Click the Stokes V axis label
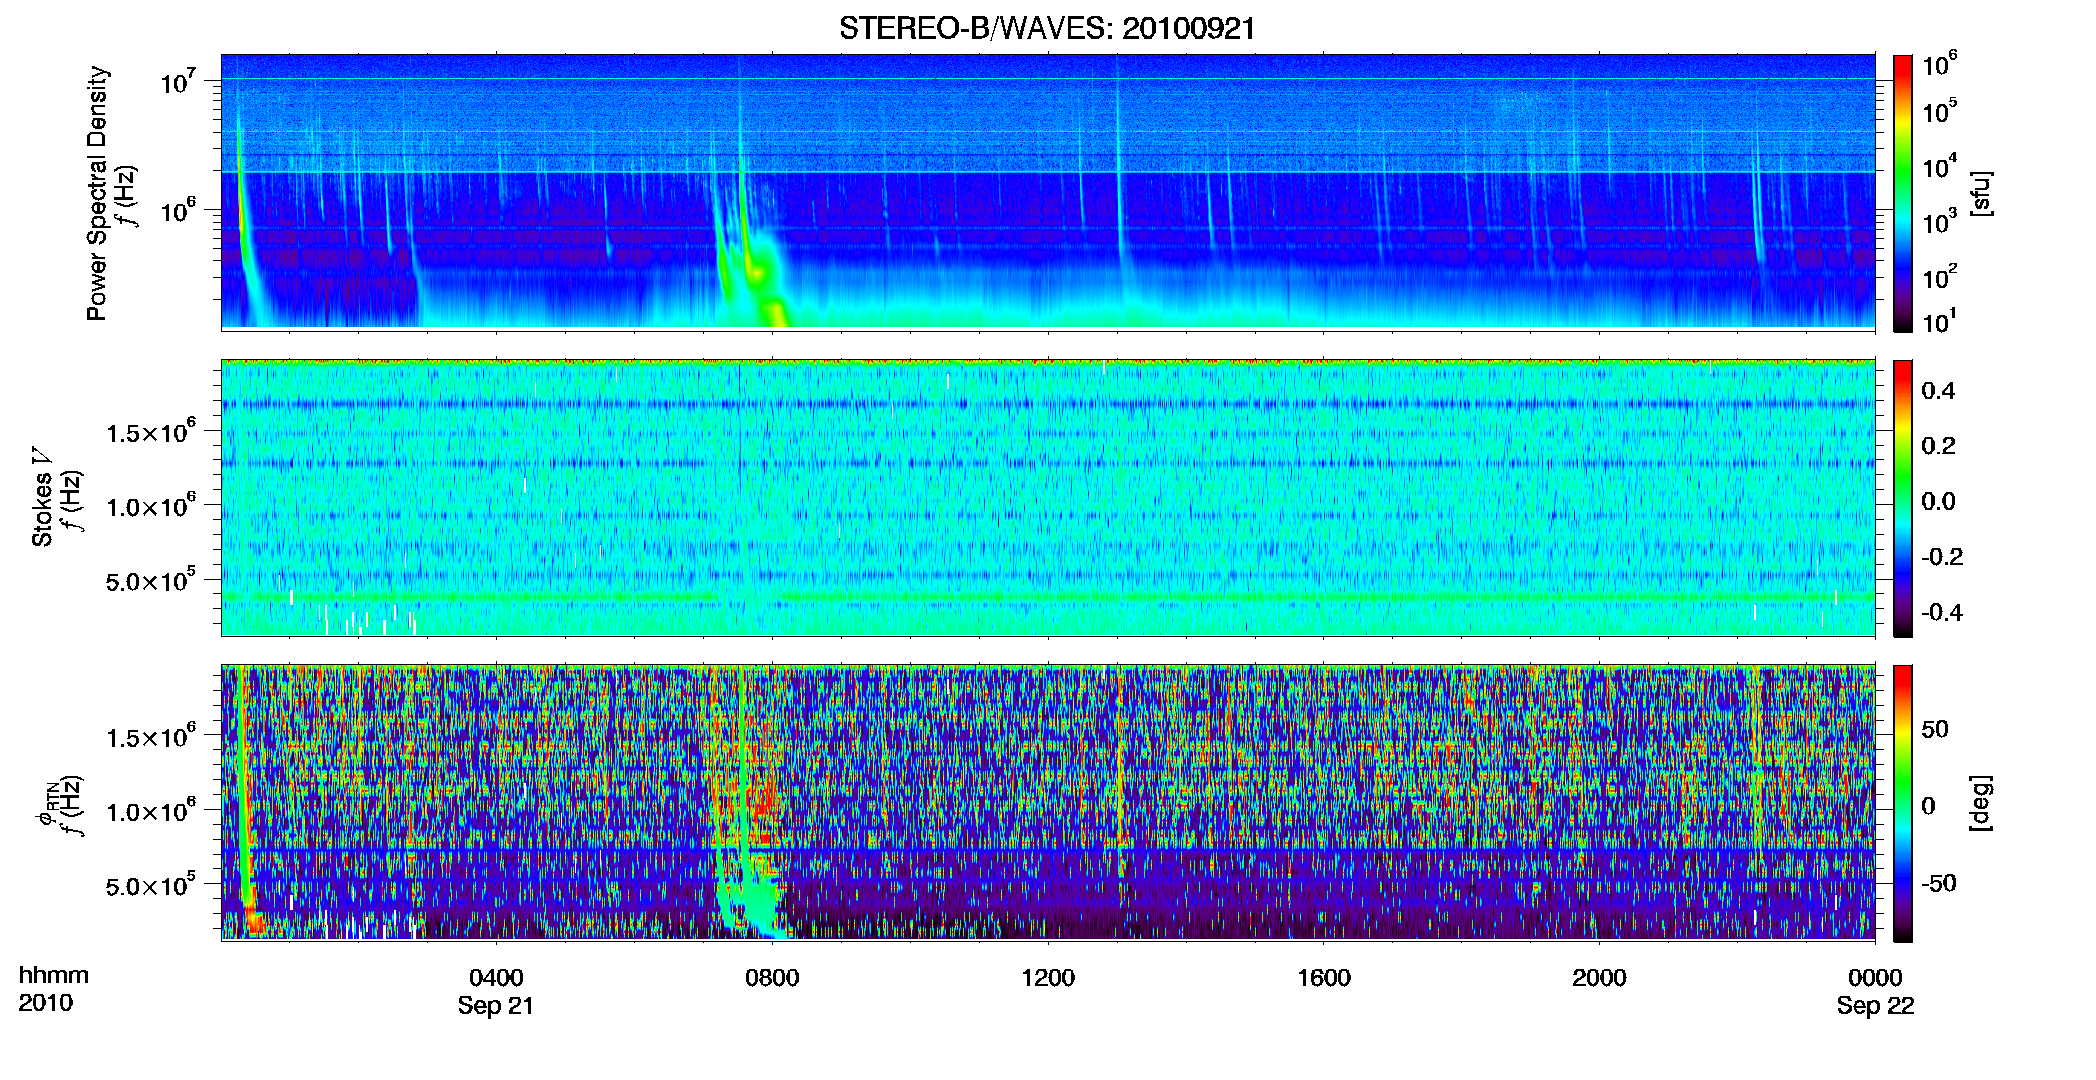 [x=42, y=496]
